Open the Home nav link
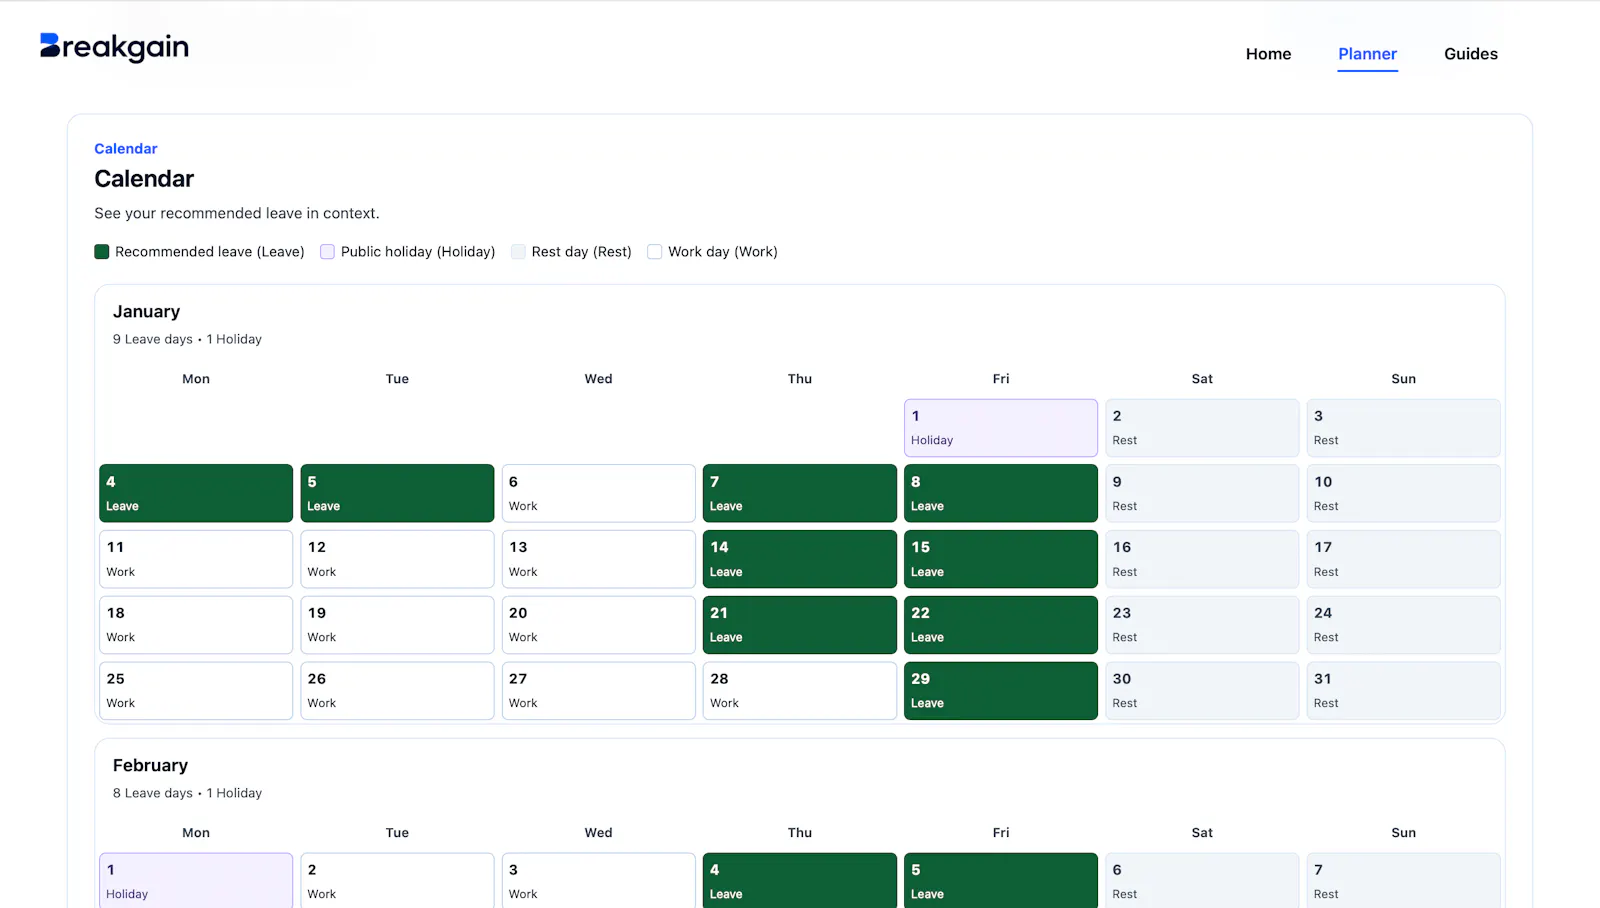The image size is (1600, 908). 1268,54
